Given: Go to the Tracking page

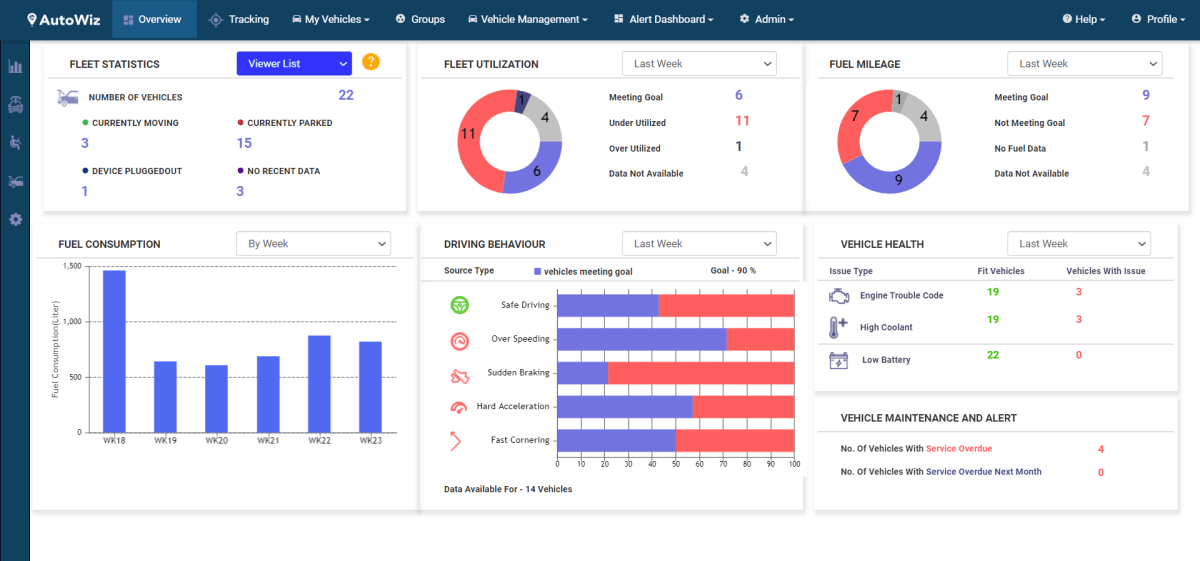Looking at the screenshot, I should pos(238,19).
